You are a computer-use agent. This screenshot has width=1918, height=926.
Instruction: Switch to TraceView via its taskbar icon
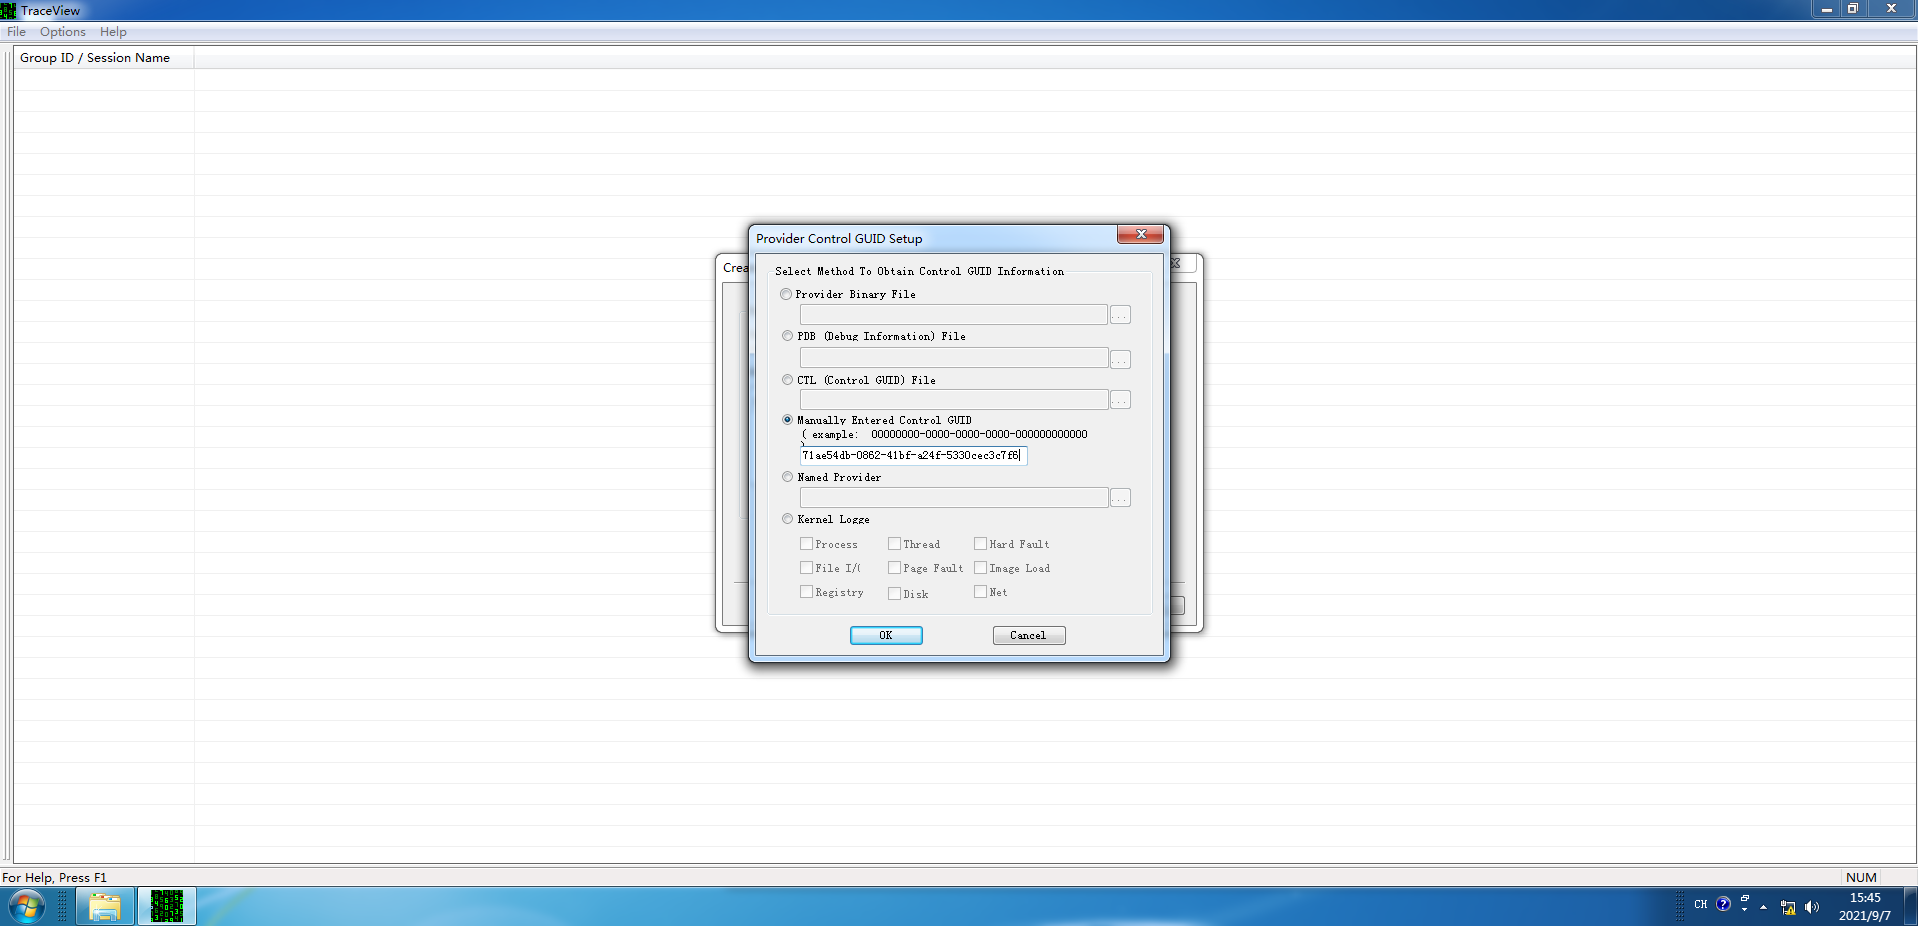166,906
